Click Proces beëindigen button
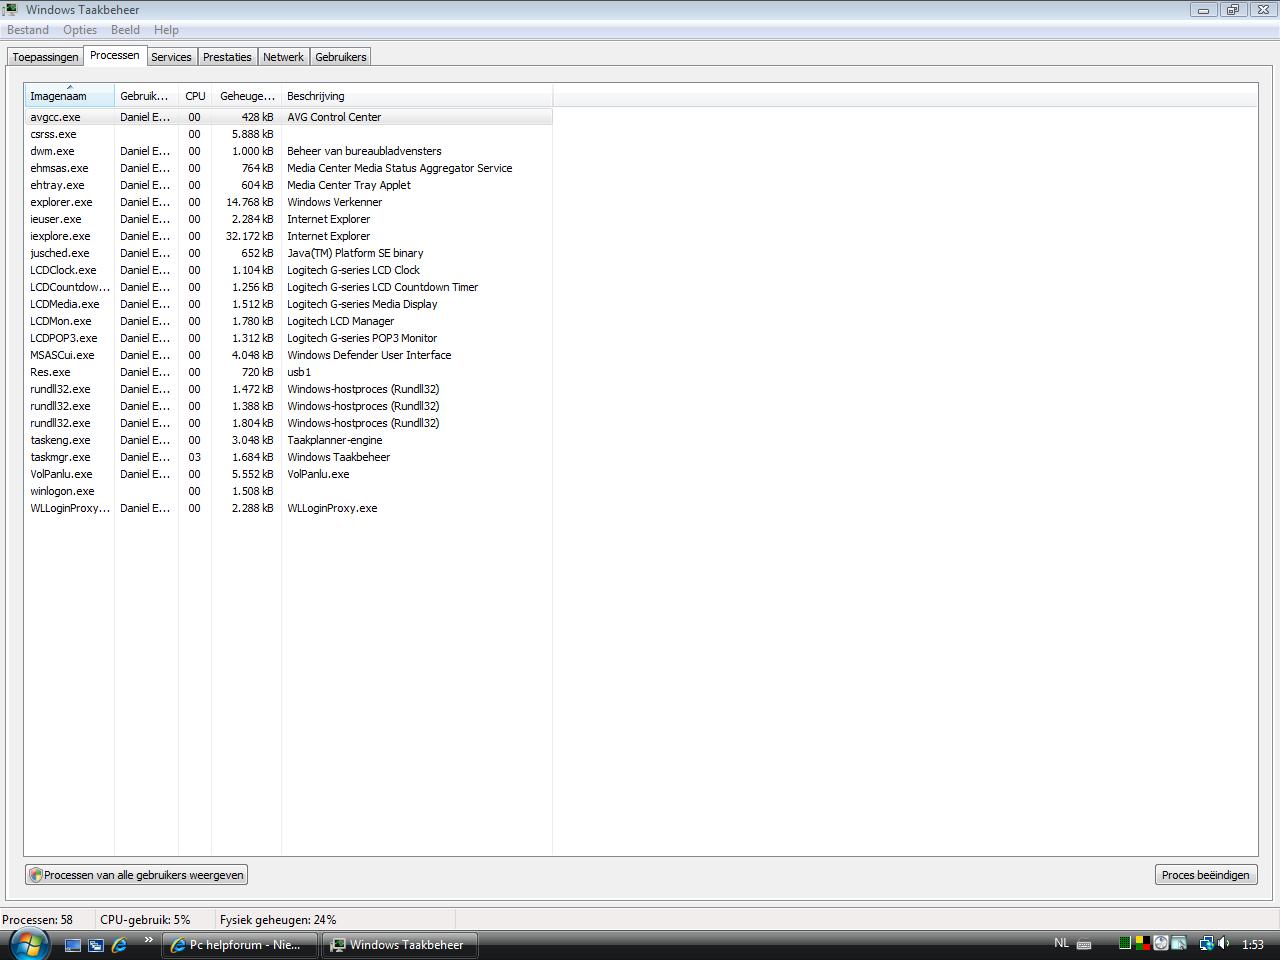The width and height of the screenshot is (1280, 960). tap(1205, 875)
